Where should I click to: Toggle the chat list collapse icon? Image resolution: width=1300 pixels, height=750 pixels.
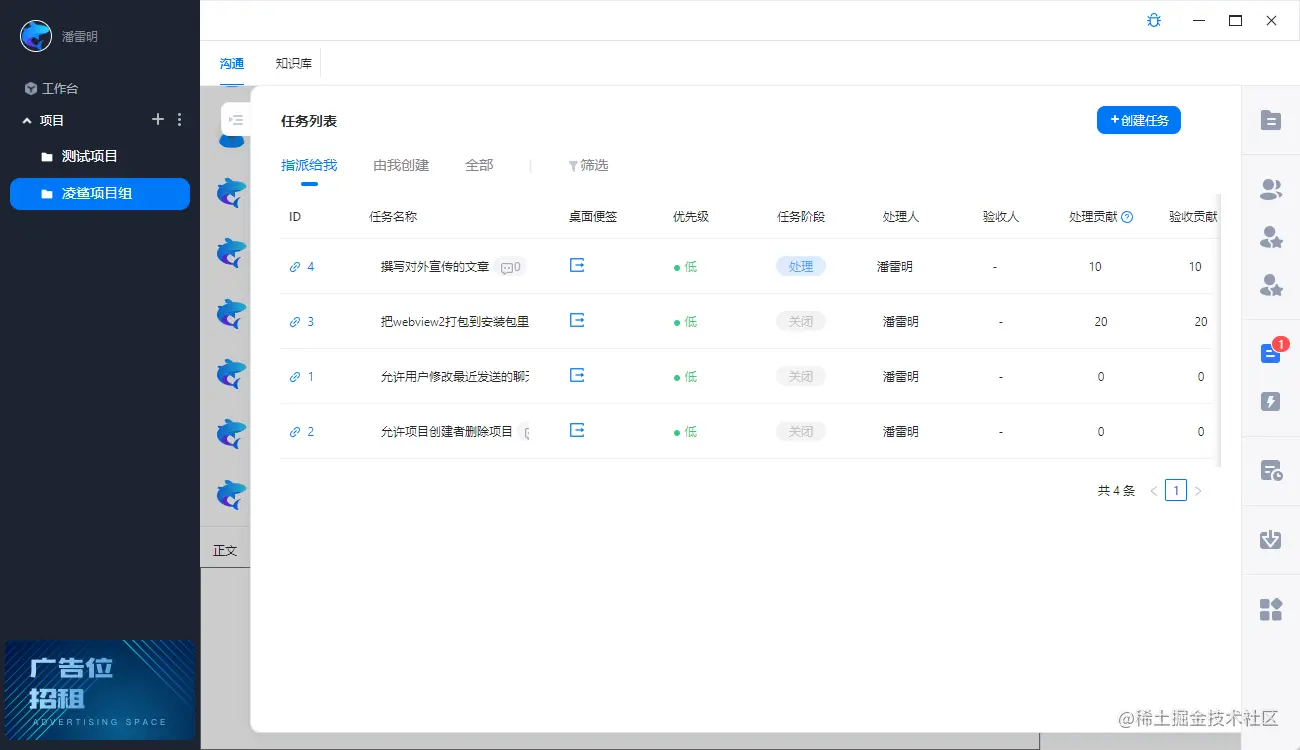[236, 120]
